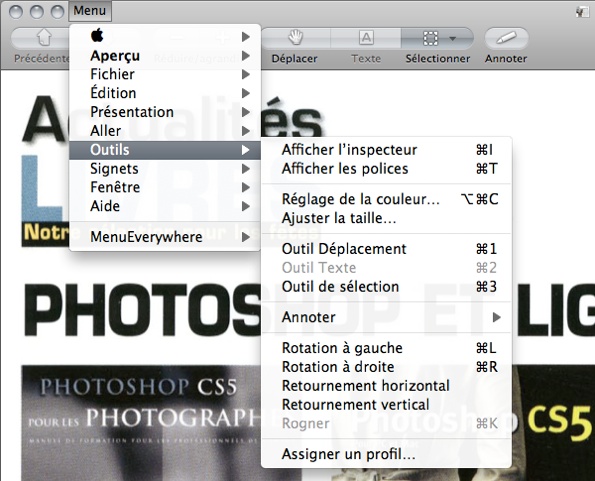Select Outil de sélection
The width and height of the screenshot is (595, 481).
coord(387,287)
